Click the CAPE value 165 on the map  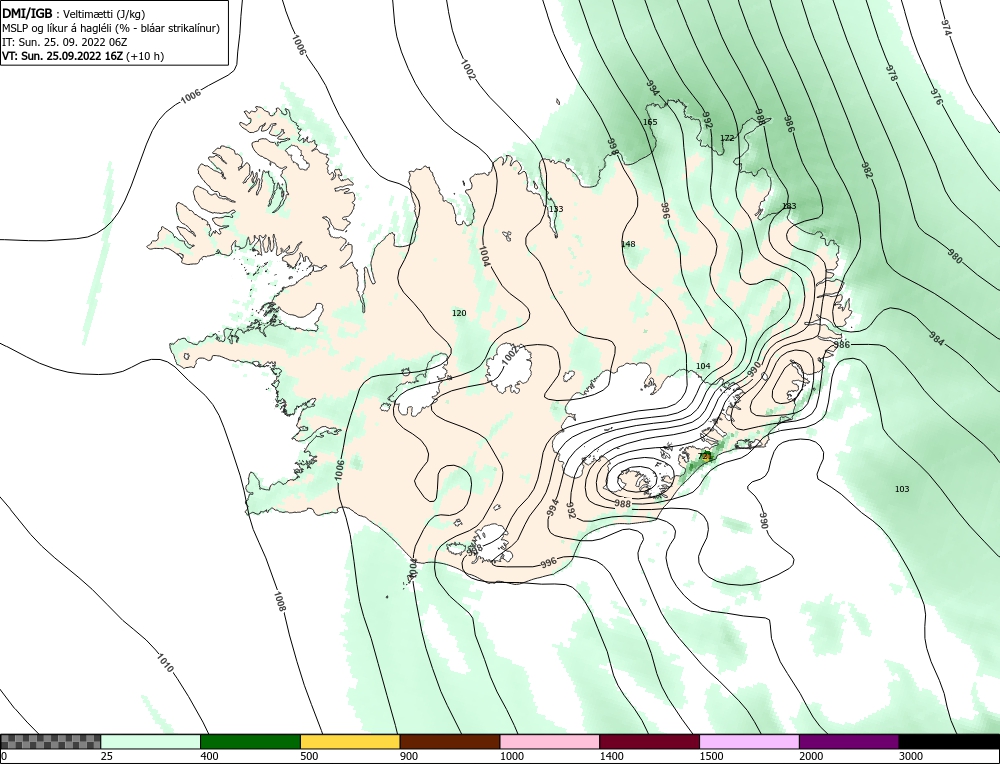[x=650, y=122]
